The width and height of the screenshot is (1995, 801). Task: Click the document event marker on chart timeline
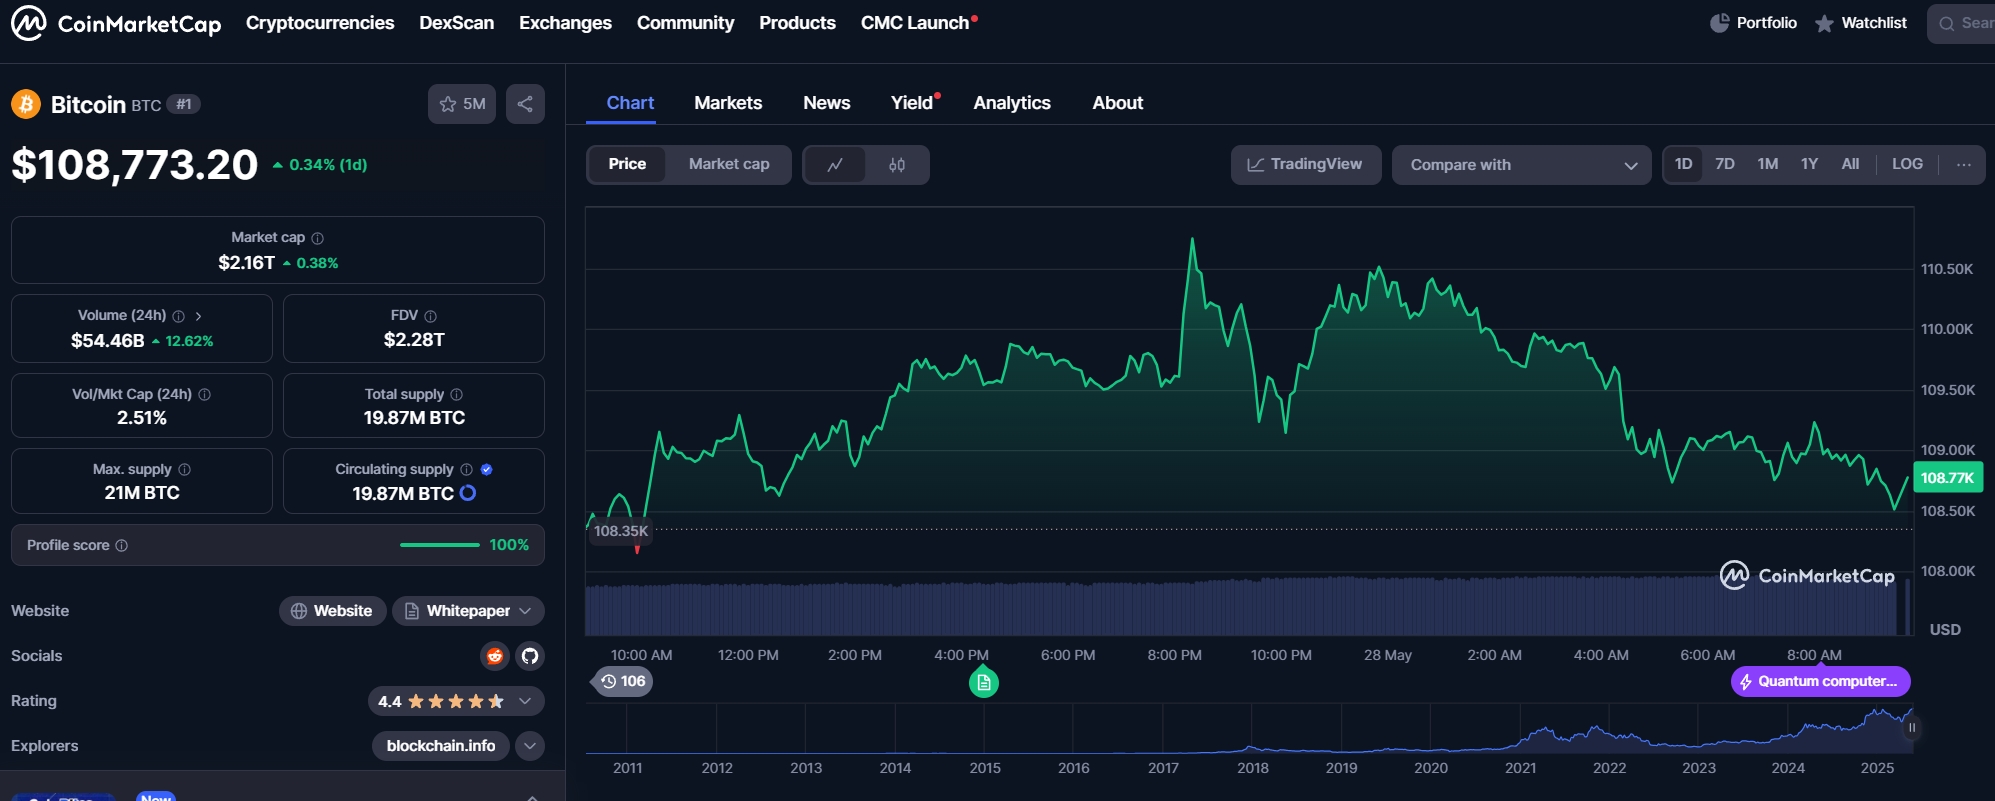coord(984,683)
